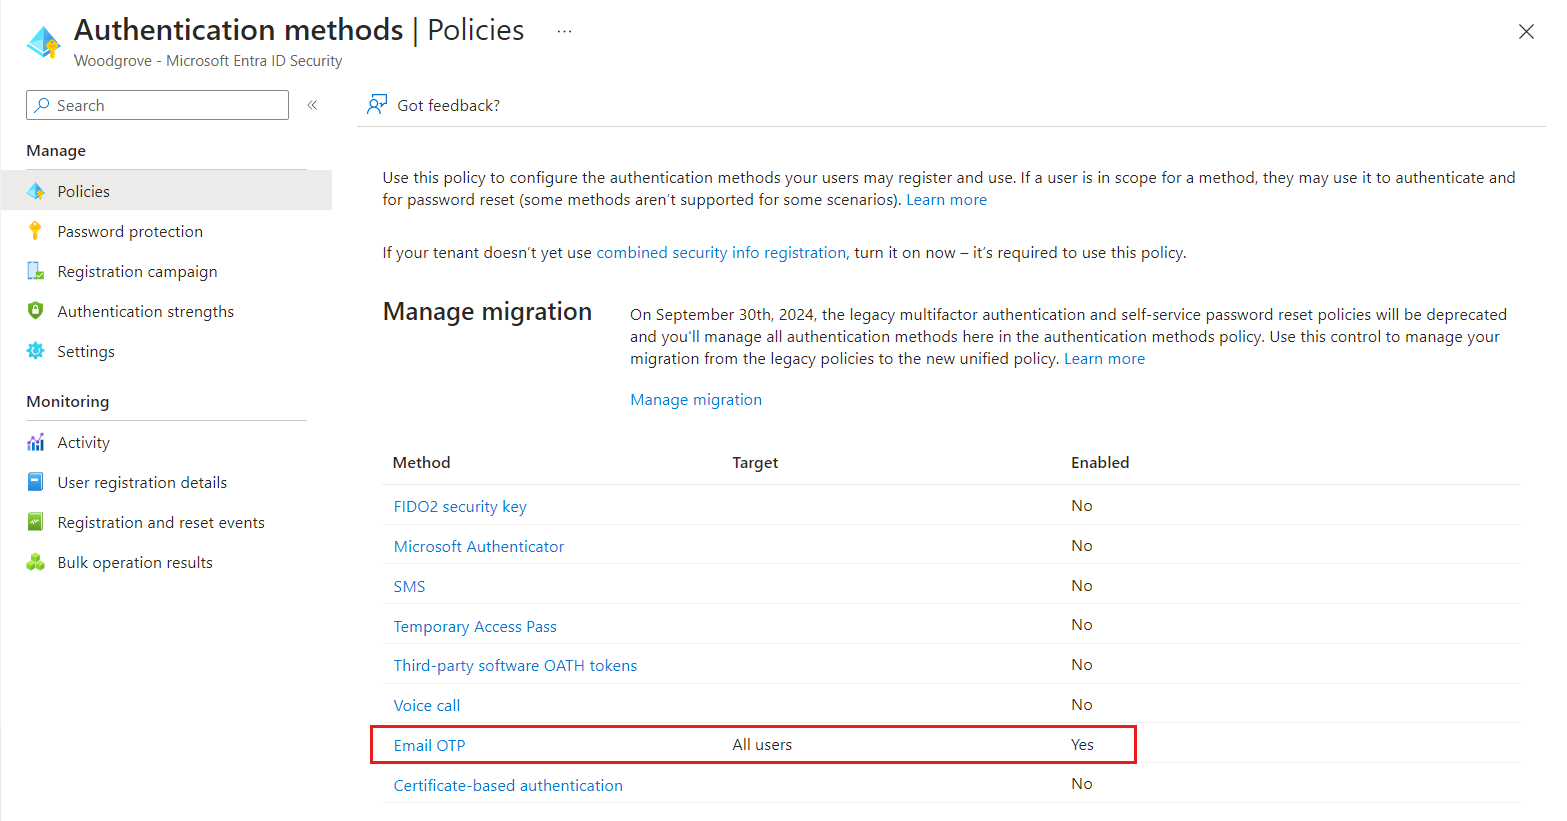1567x821 pixels.
Task: Click the Authentication strengths shield icon
Action: (x=36, y=311)
